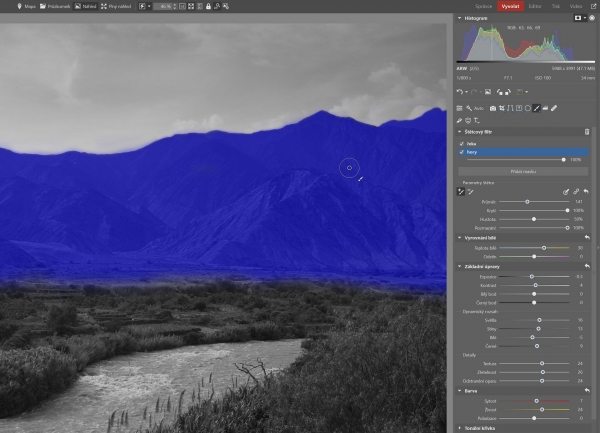The width and height of the screenshot is (600, 433).
Task: Delete the brush filter with trash icon
Action: point(587,132)
